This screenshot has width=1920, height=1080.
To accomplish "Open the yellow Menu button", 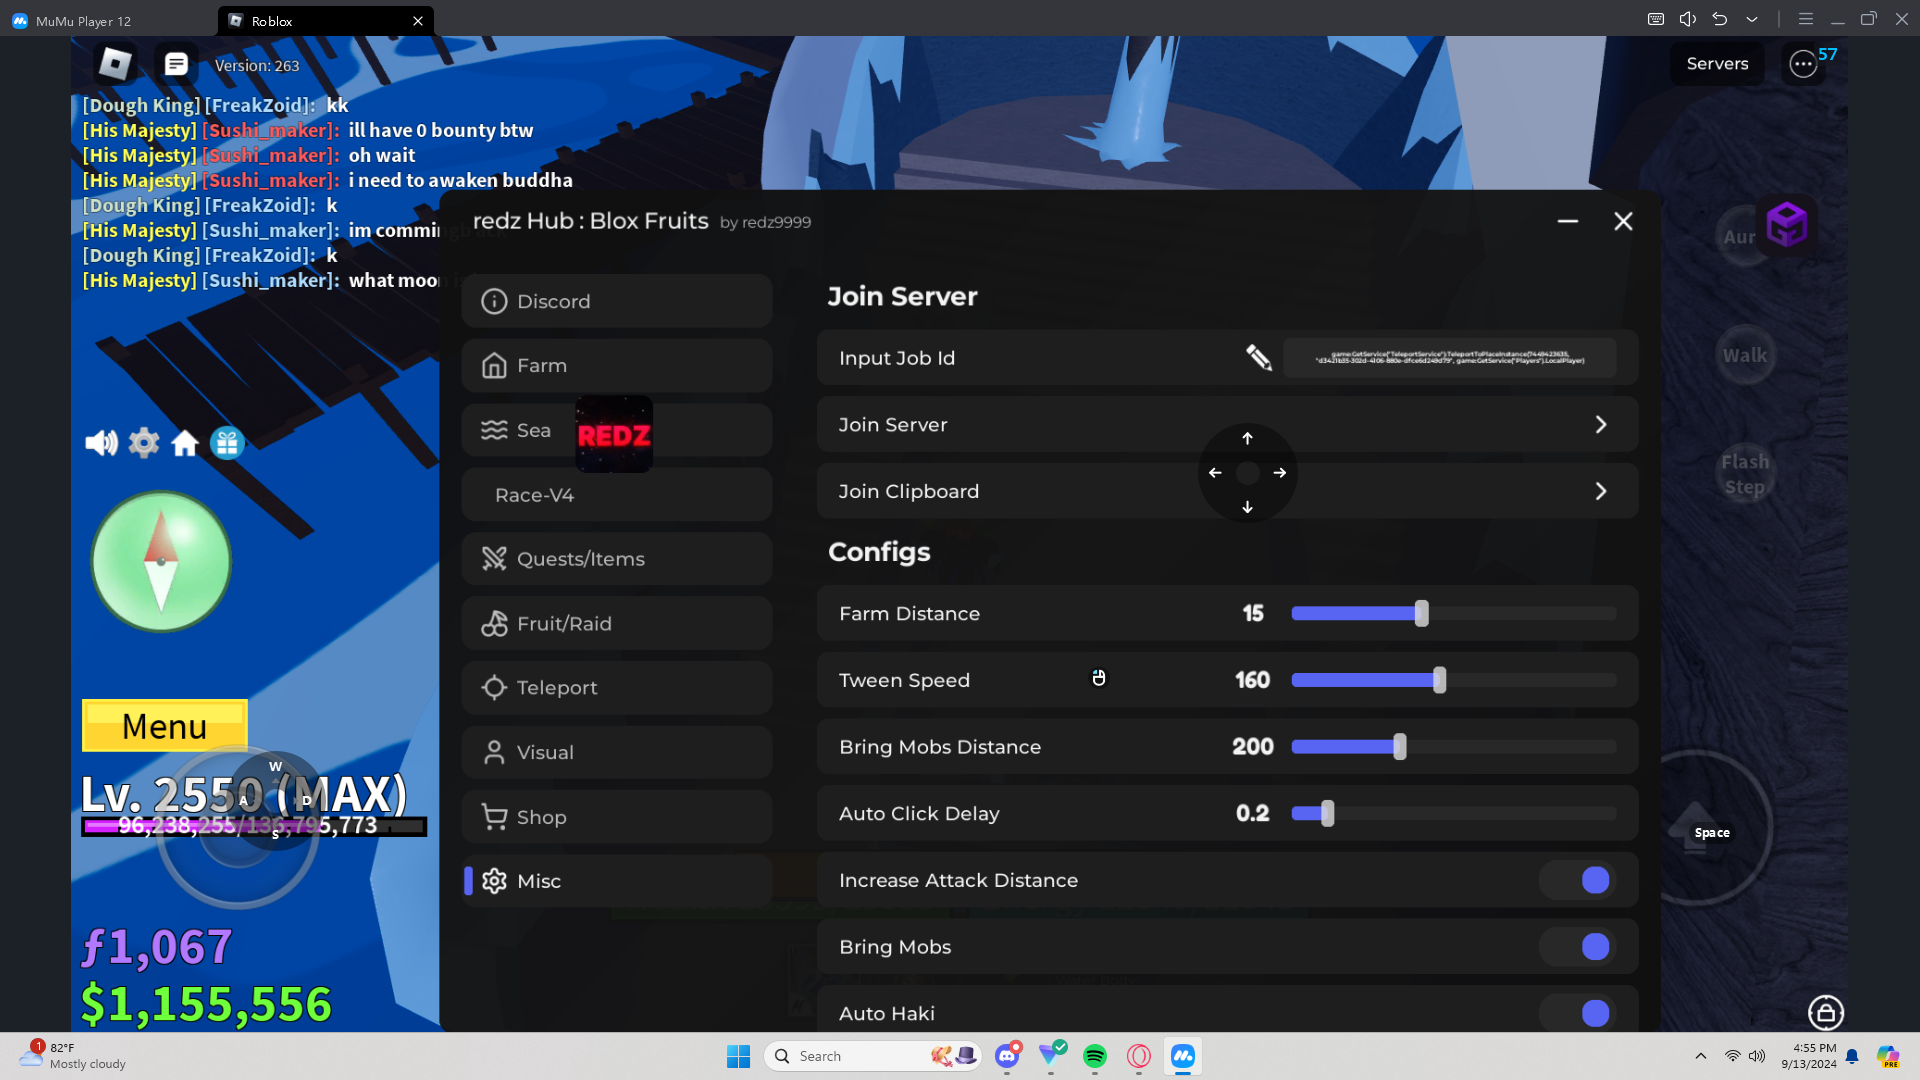I will pyautogui.click(x=165, y=726).
